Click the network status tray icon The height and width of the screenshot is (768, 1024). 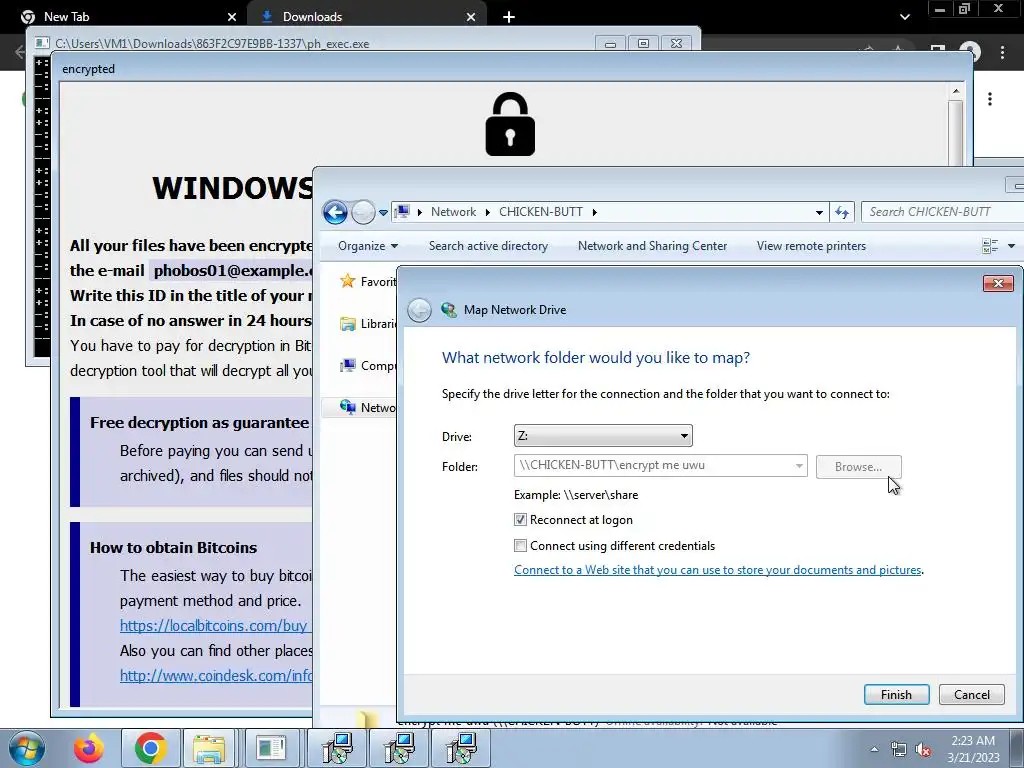click(x=899, y=750)
